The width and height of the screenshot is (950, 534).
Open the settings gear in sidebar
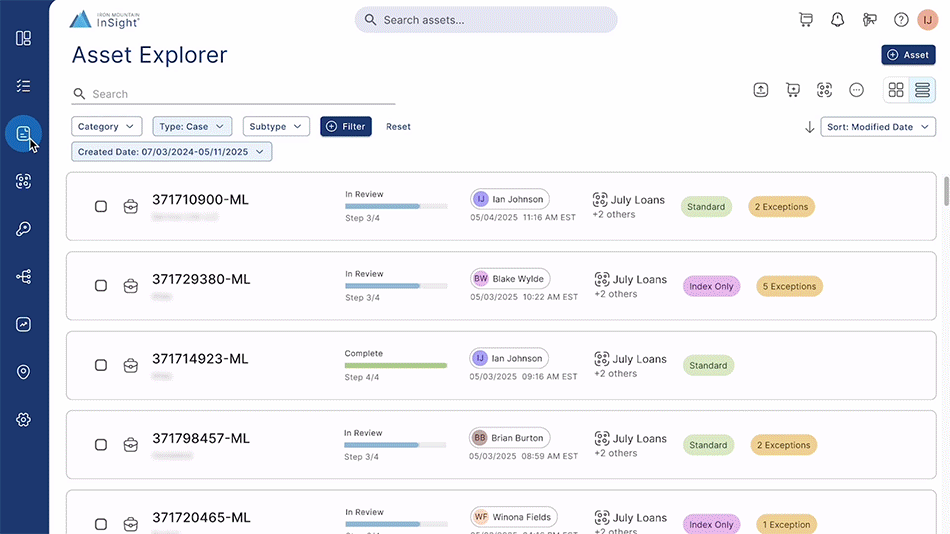click(24, 420)
